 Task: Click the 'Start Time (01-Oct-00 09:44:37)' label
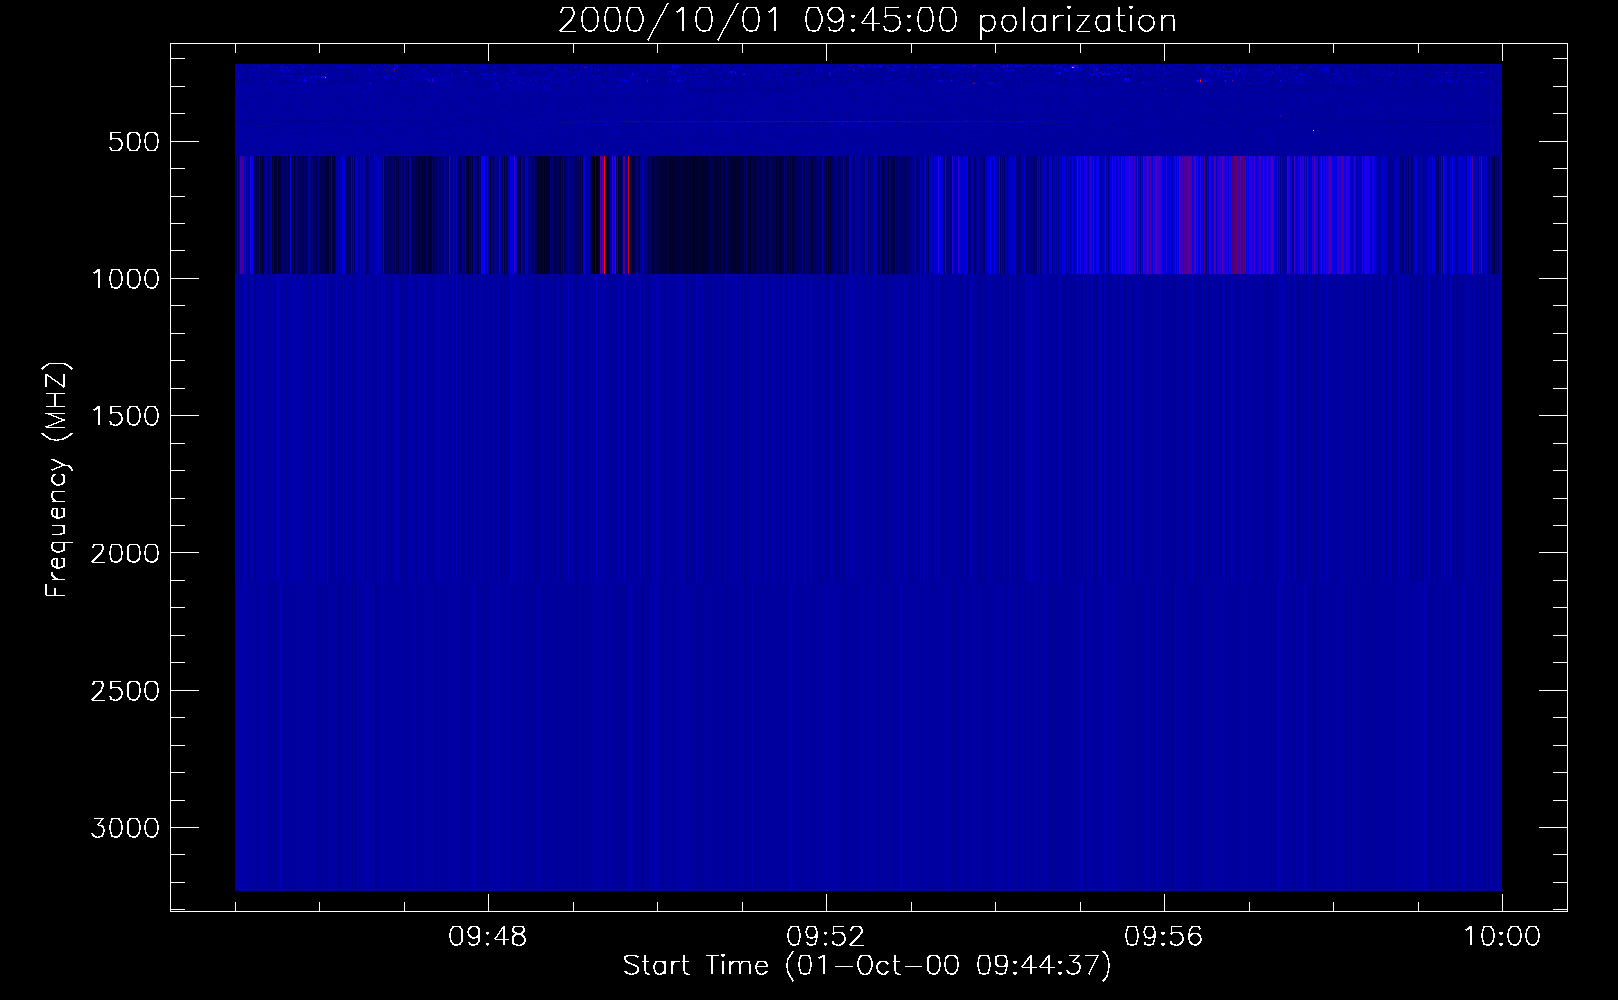[867, 966]
